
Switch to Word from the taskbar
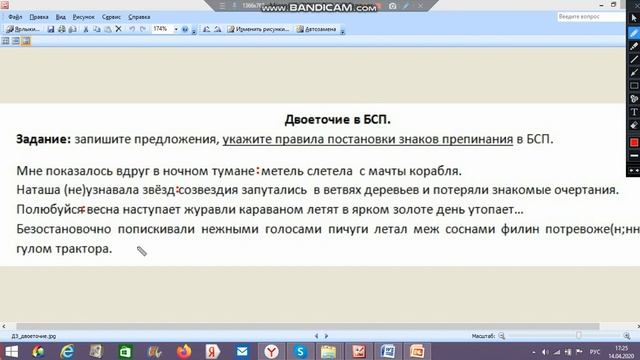coord(387,351)
